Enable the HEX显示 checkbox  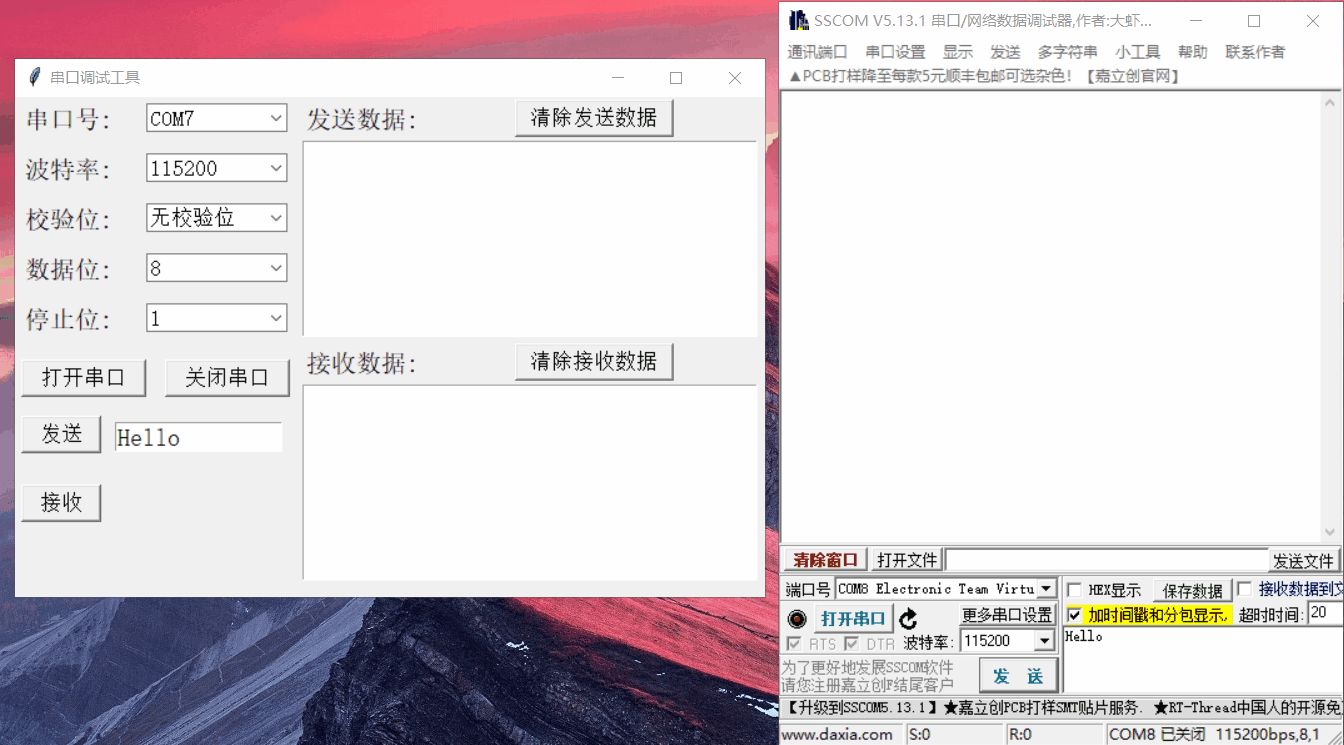click(x=1075, y=589)
